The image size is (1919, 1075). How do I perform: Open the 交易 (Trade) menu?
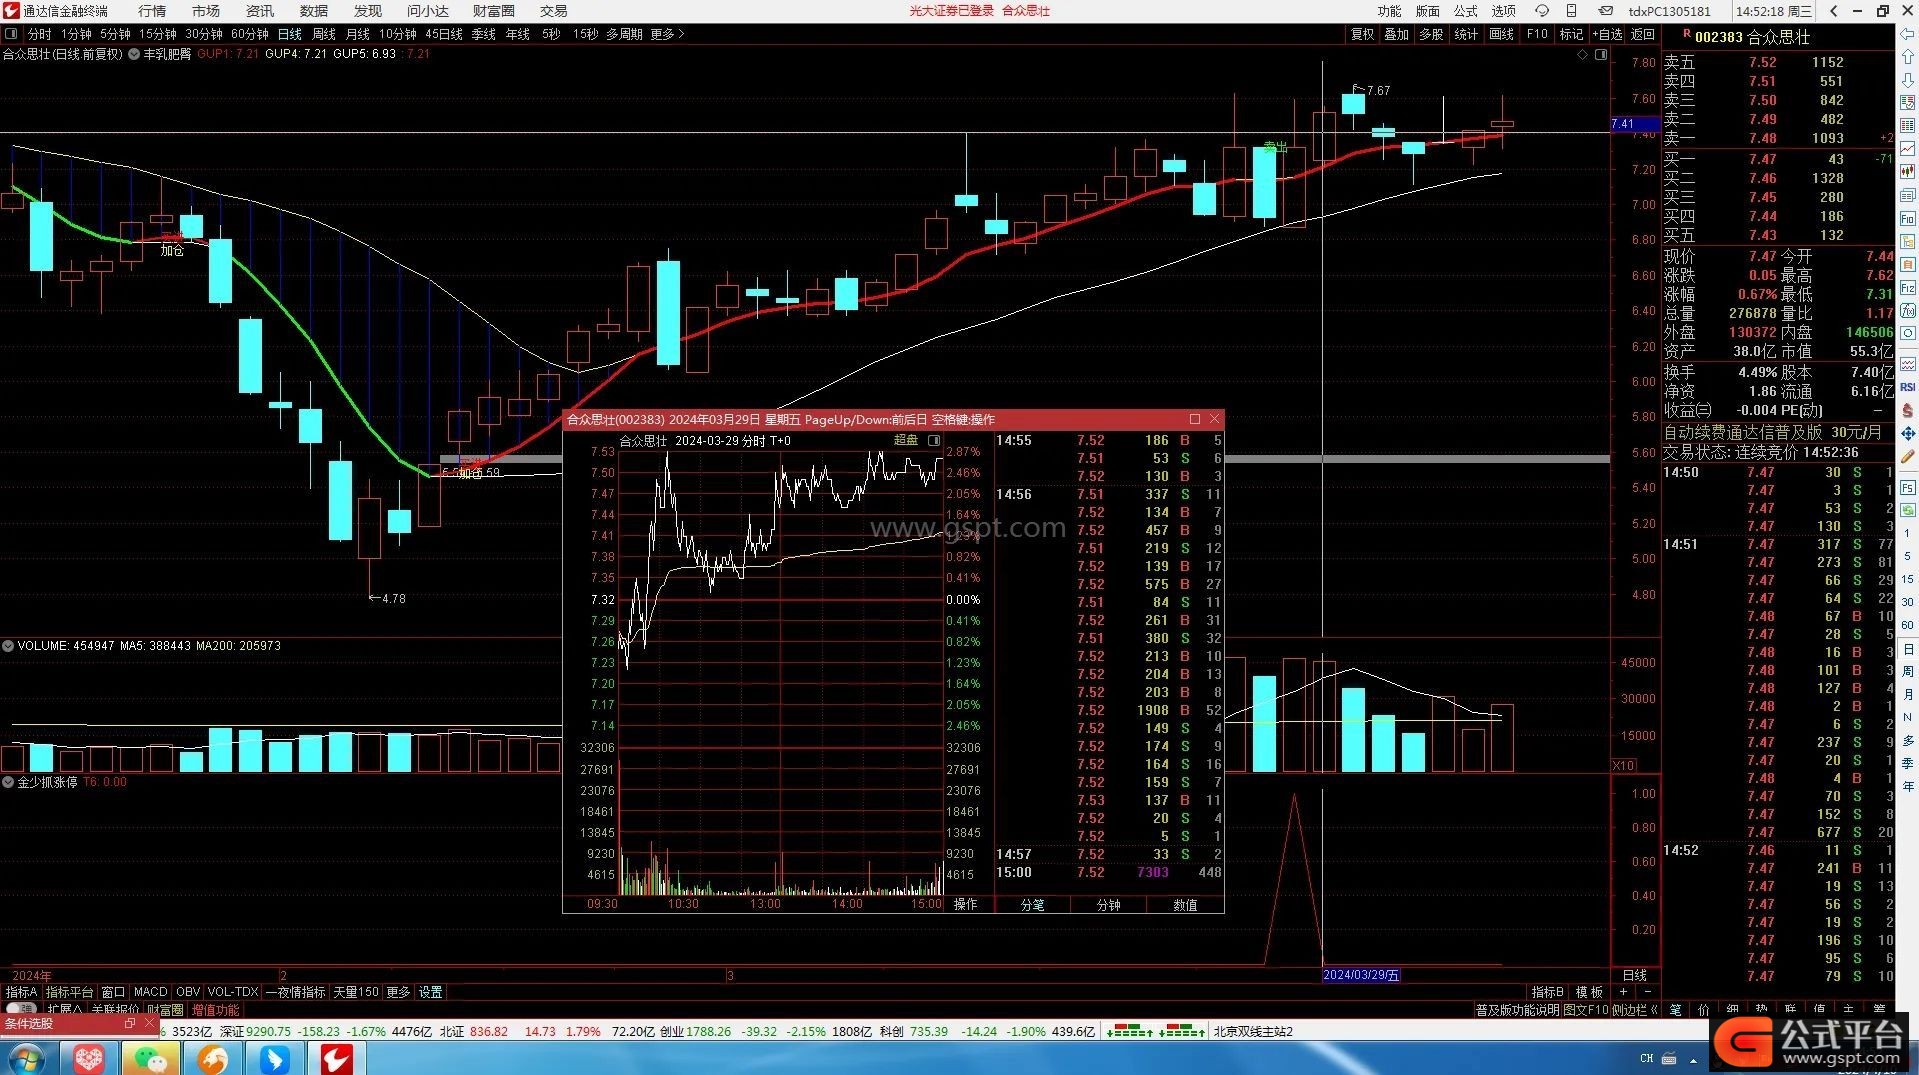[x=553, y=11]
